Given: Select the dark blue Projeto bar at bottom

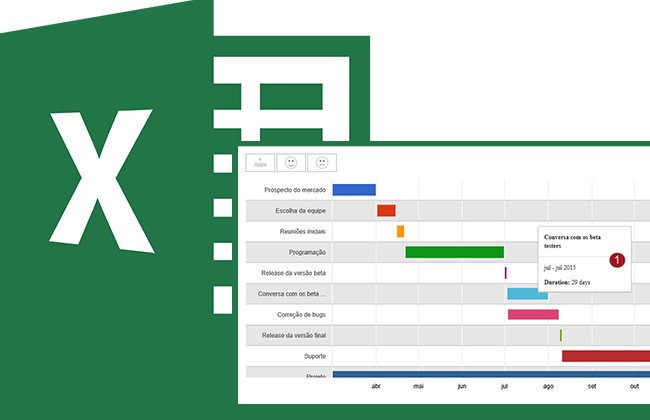Looking at the screenshot, I should pyautogui.click(x=491, y=374).
